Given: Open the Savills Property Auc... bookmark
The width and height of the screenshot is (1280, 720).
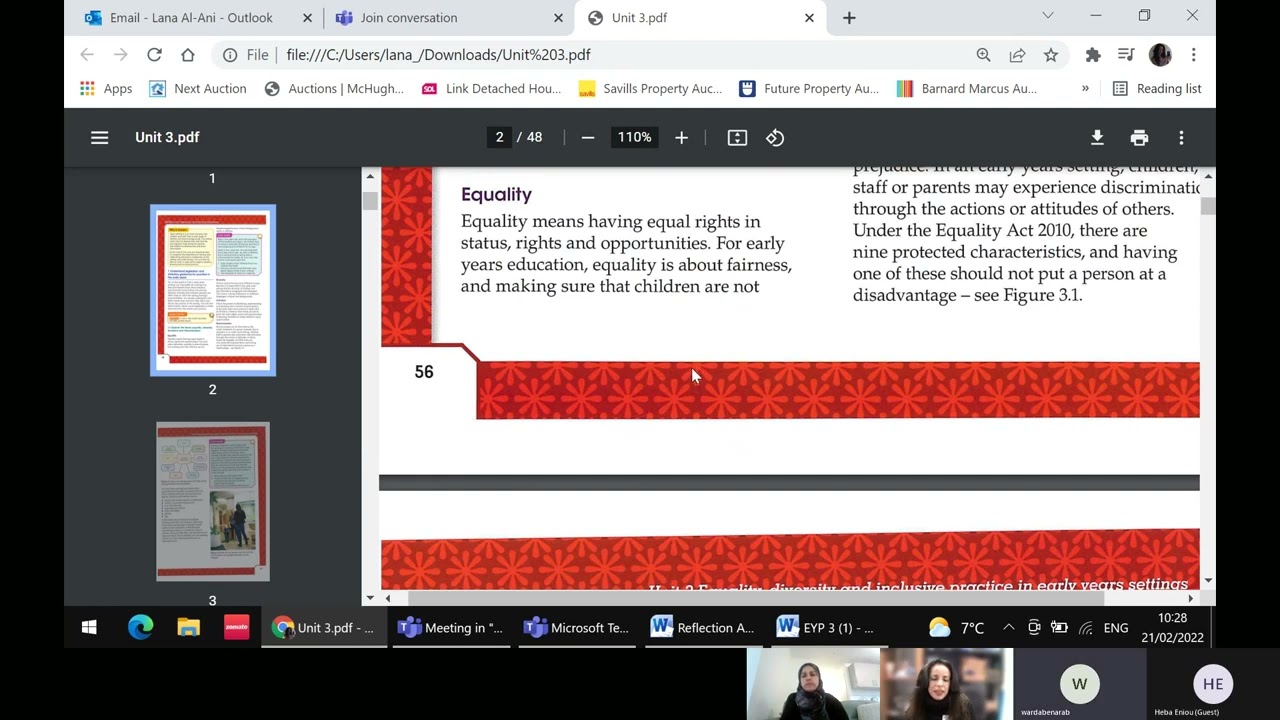Looking at the screenshot, I should (650, 89).
